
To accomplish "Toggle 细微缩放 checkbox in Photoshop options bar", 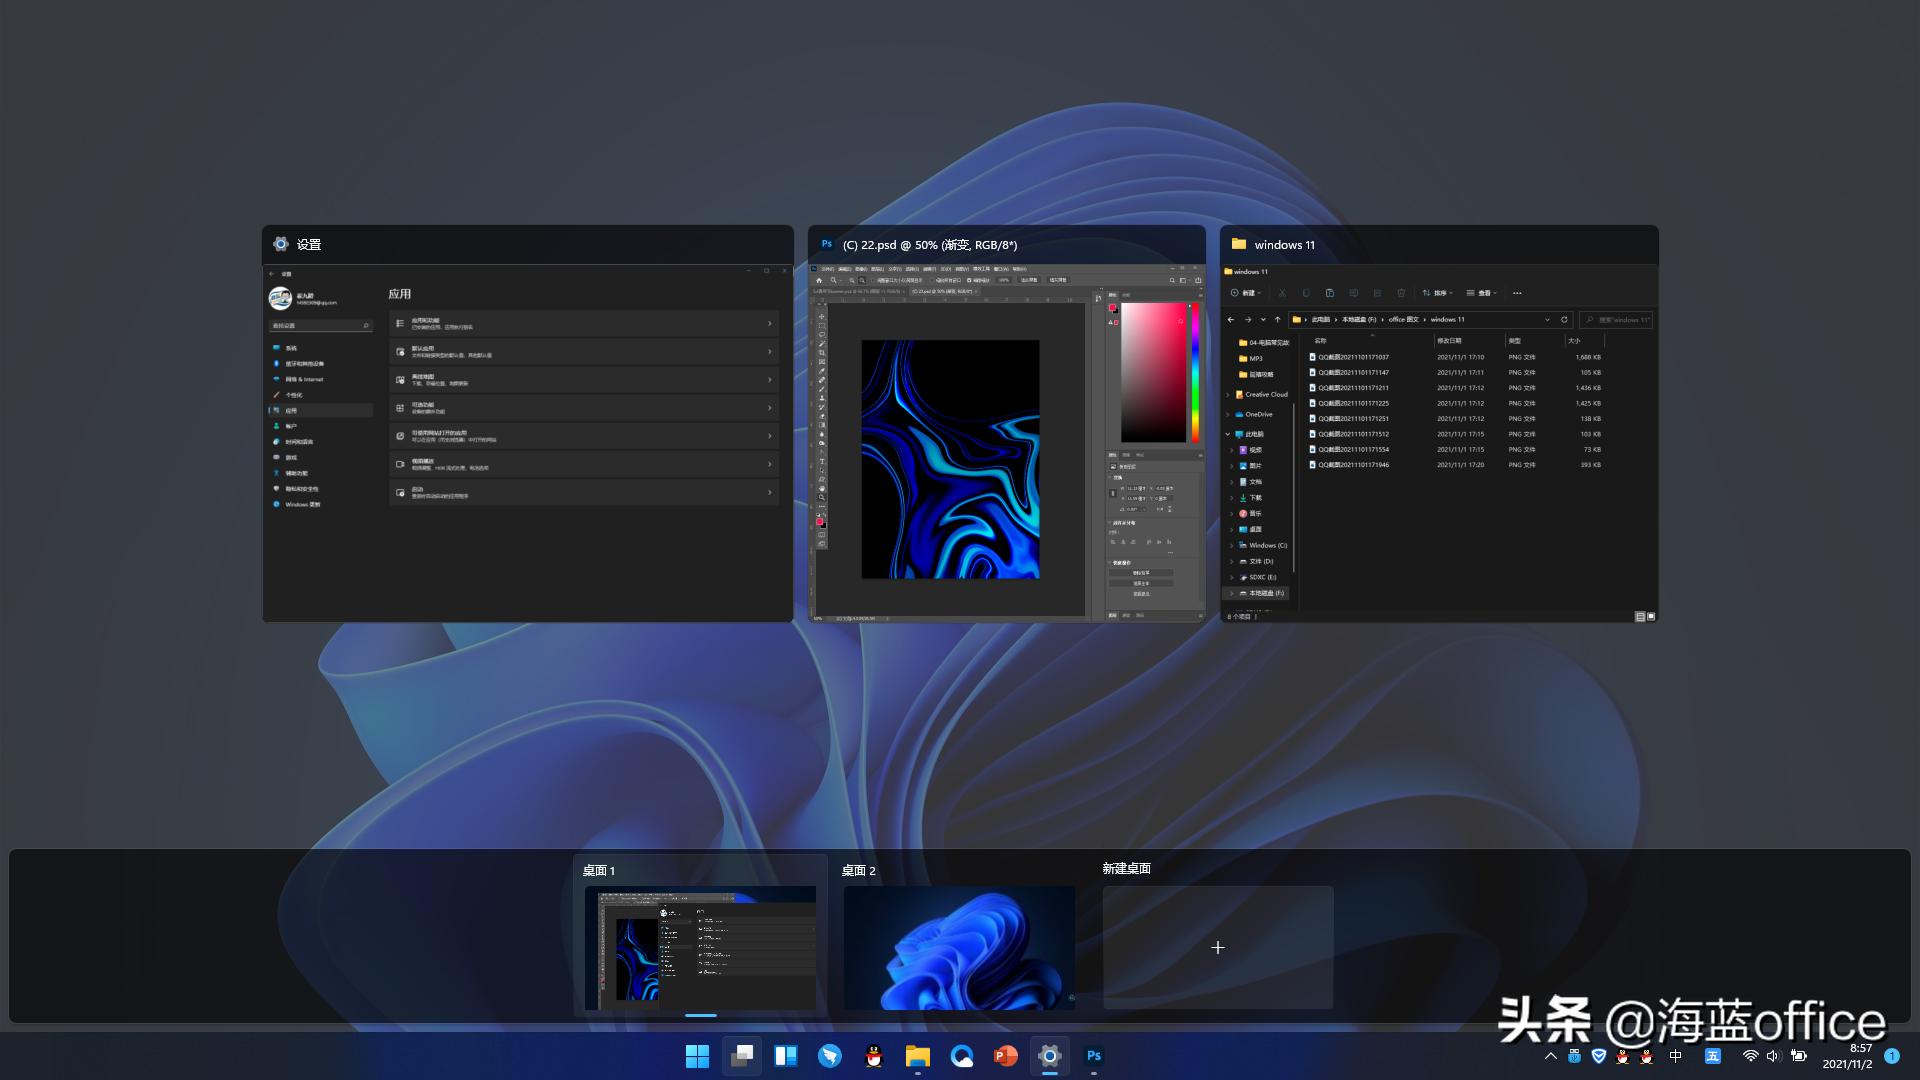I will [x=968, y=280].
